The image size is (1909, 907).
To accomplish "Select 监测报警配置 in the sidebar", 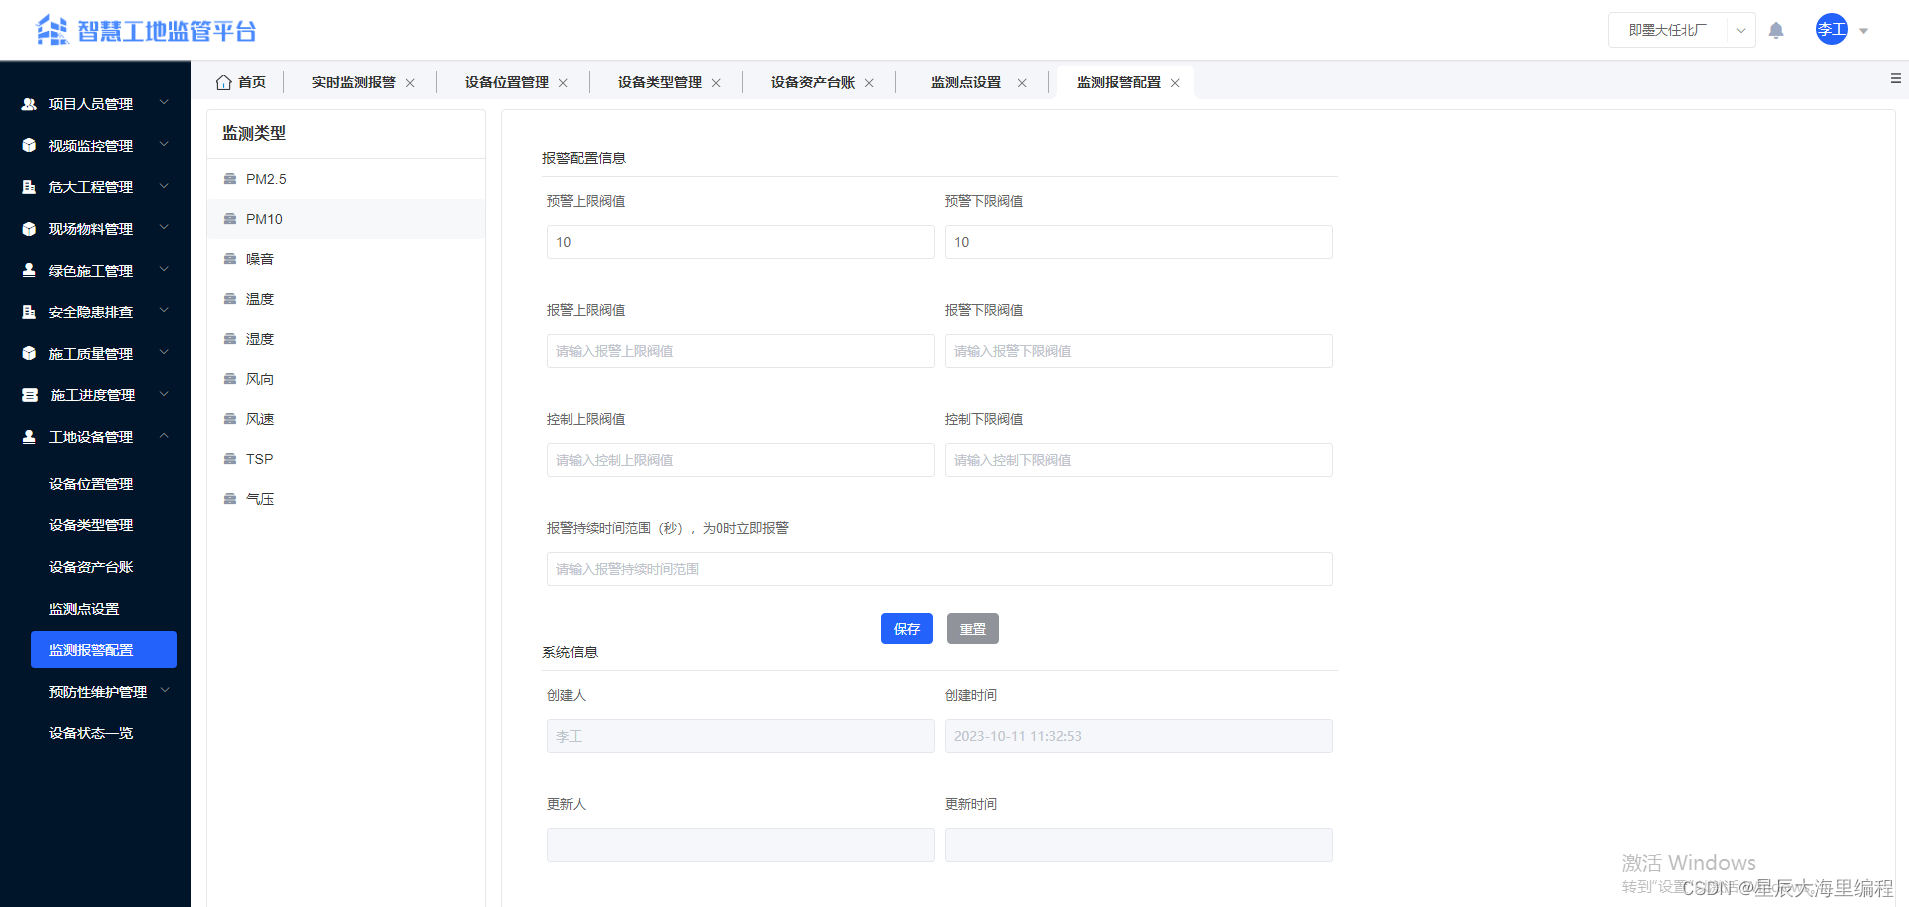I will coord(104,649).
